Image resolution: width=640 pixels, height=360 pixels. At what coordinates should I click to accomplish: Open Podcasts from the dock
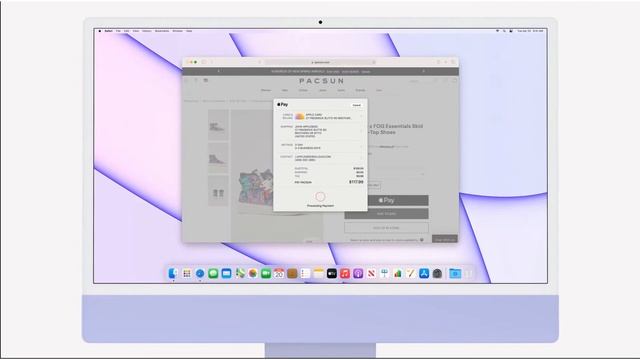[x=358, y=273]
